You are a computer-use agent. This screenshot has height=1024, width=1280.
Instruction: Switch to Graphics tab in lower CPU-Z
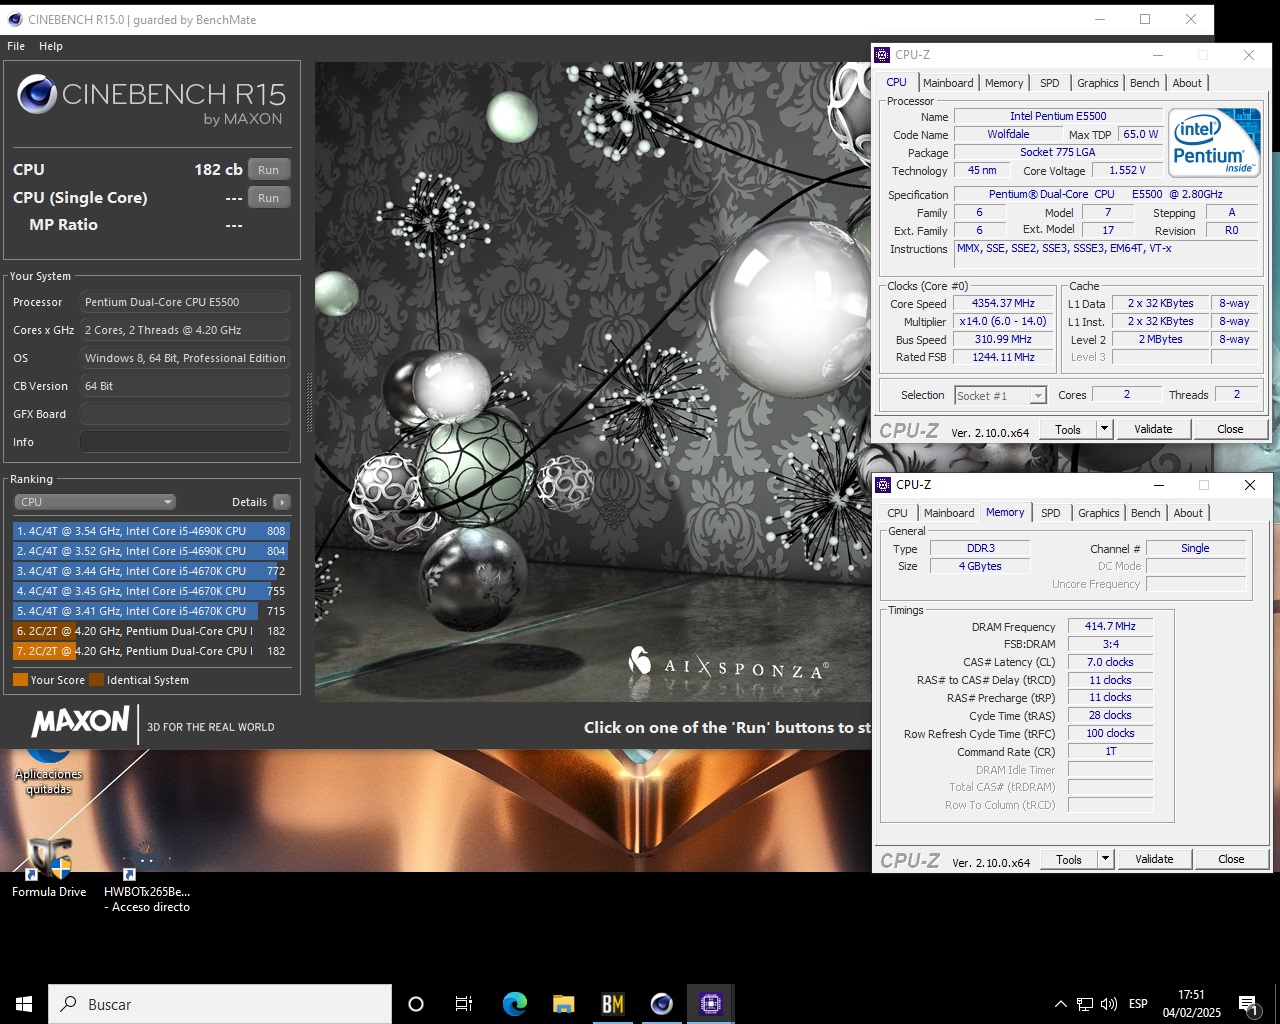pyautogui.click(x=1098, y=513)
